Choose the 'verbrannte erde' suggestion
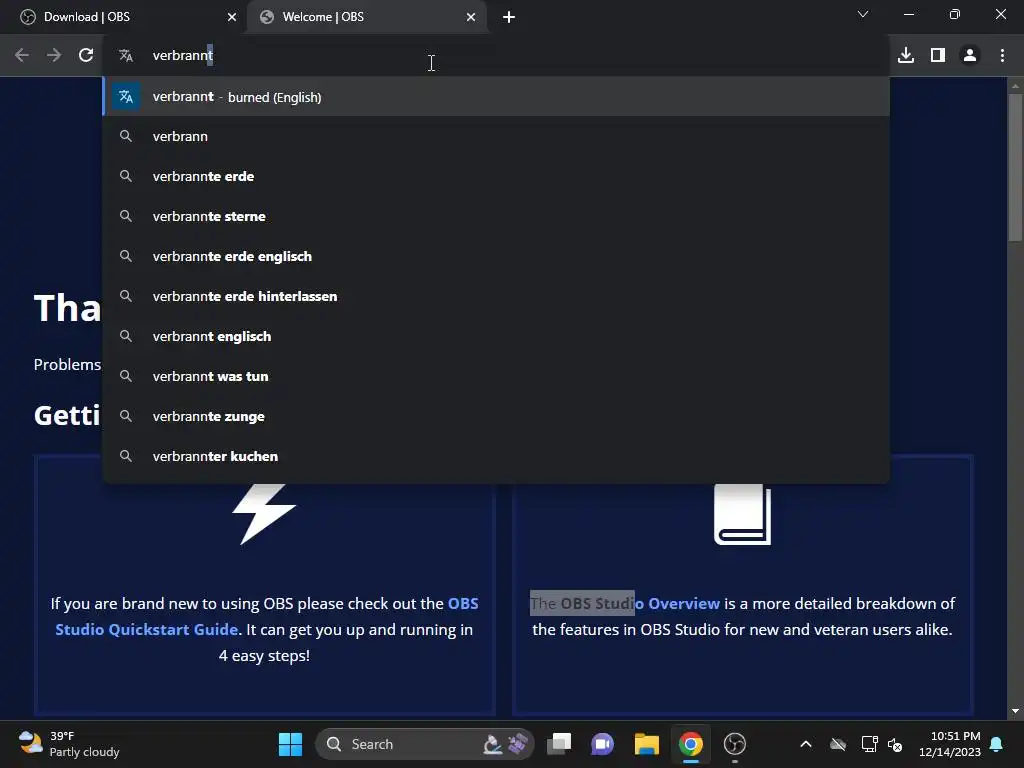This screenshot has height=768, width=1024. (x=496, y=176)
